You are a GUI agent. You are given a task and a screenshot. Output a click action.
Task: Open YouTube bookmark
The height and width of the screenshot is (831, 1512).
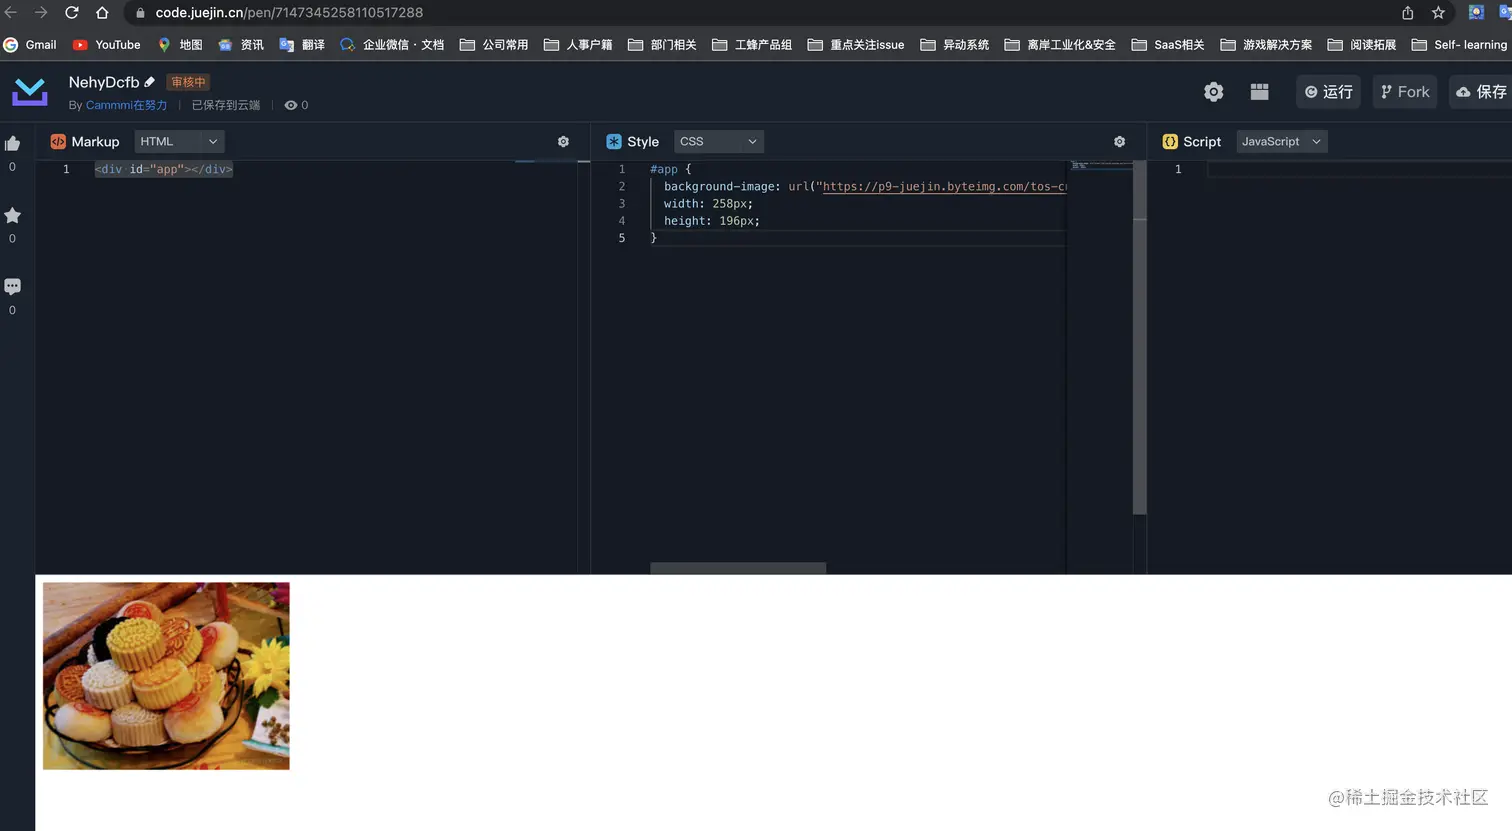(107, 45)
